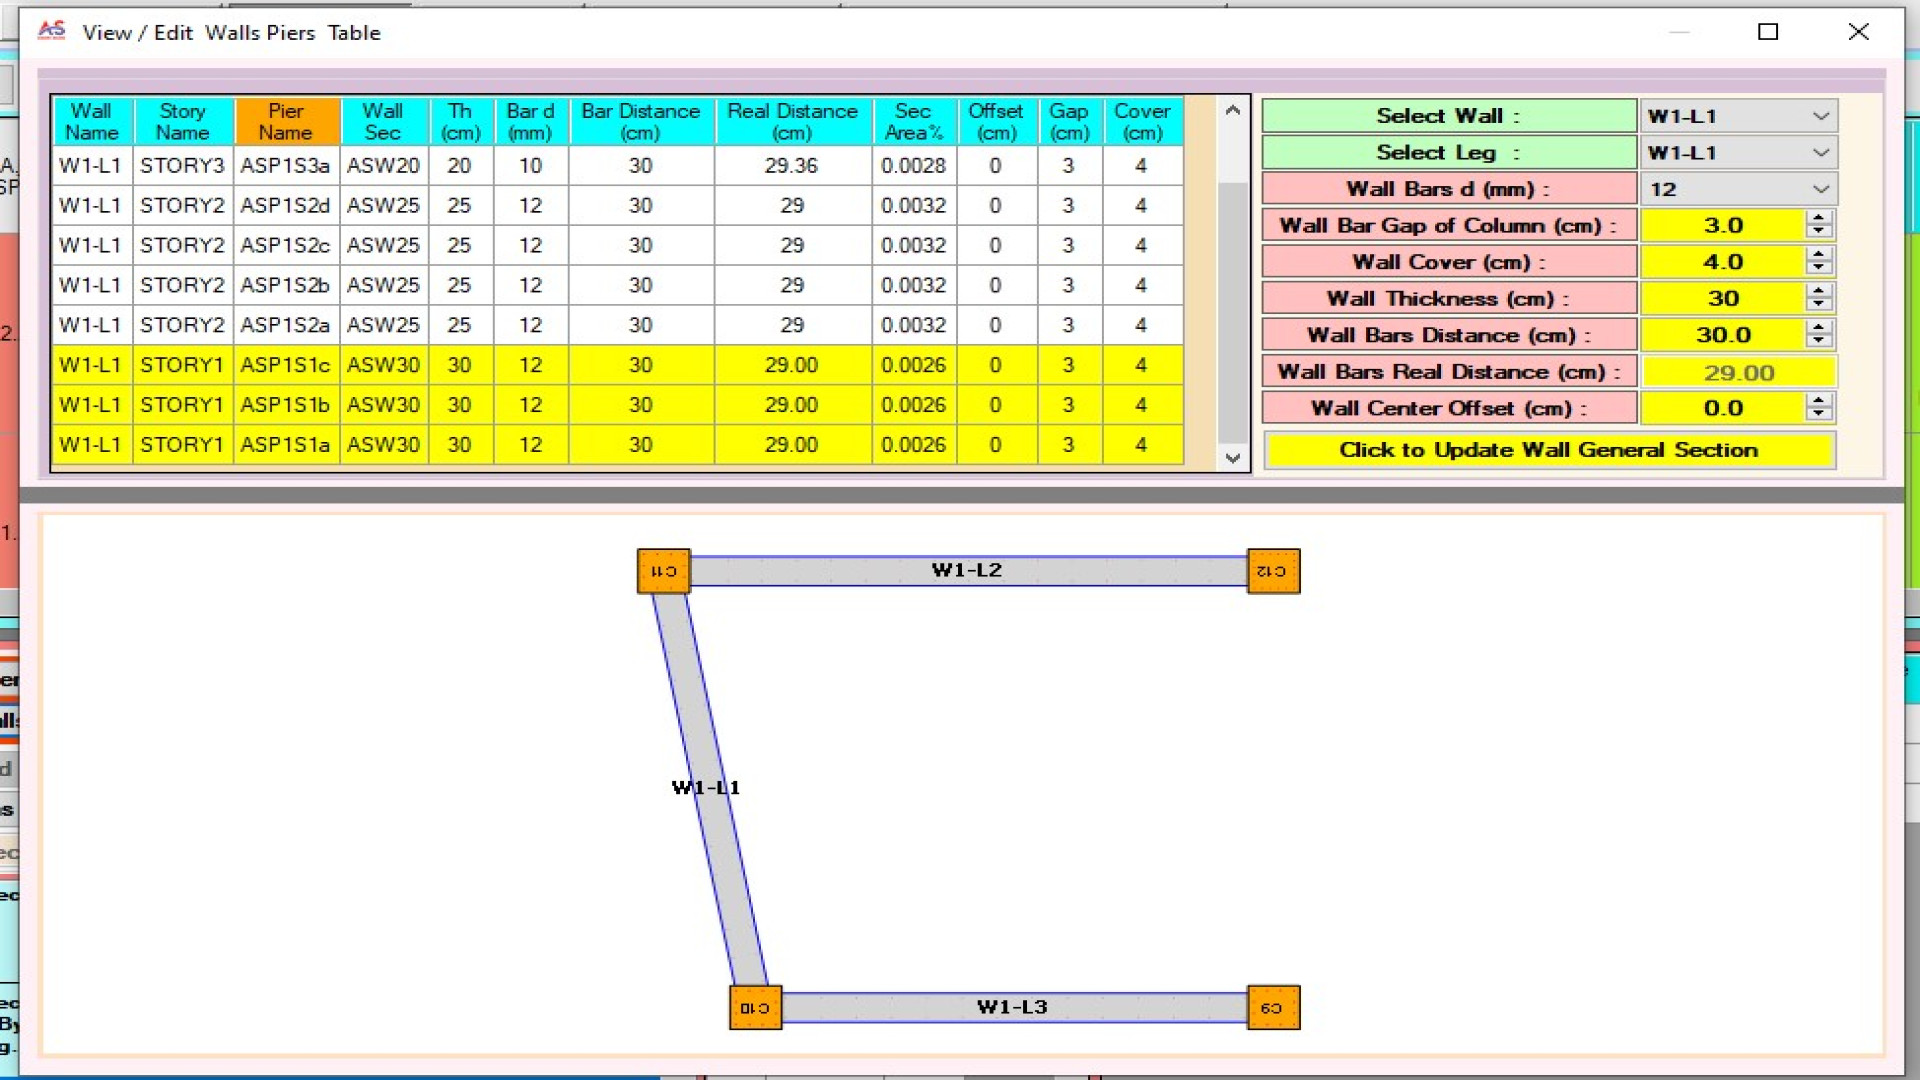The image size is (1920, 1080).
Task: Open the Select Wall dropdown
Action: point(1820,116)
